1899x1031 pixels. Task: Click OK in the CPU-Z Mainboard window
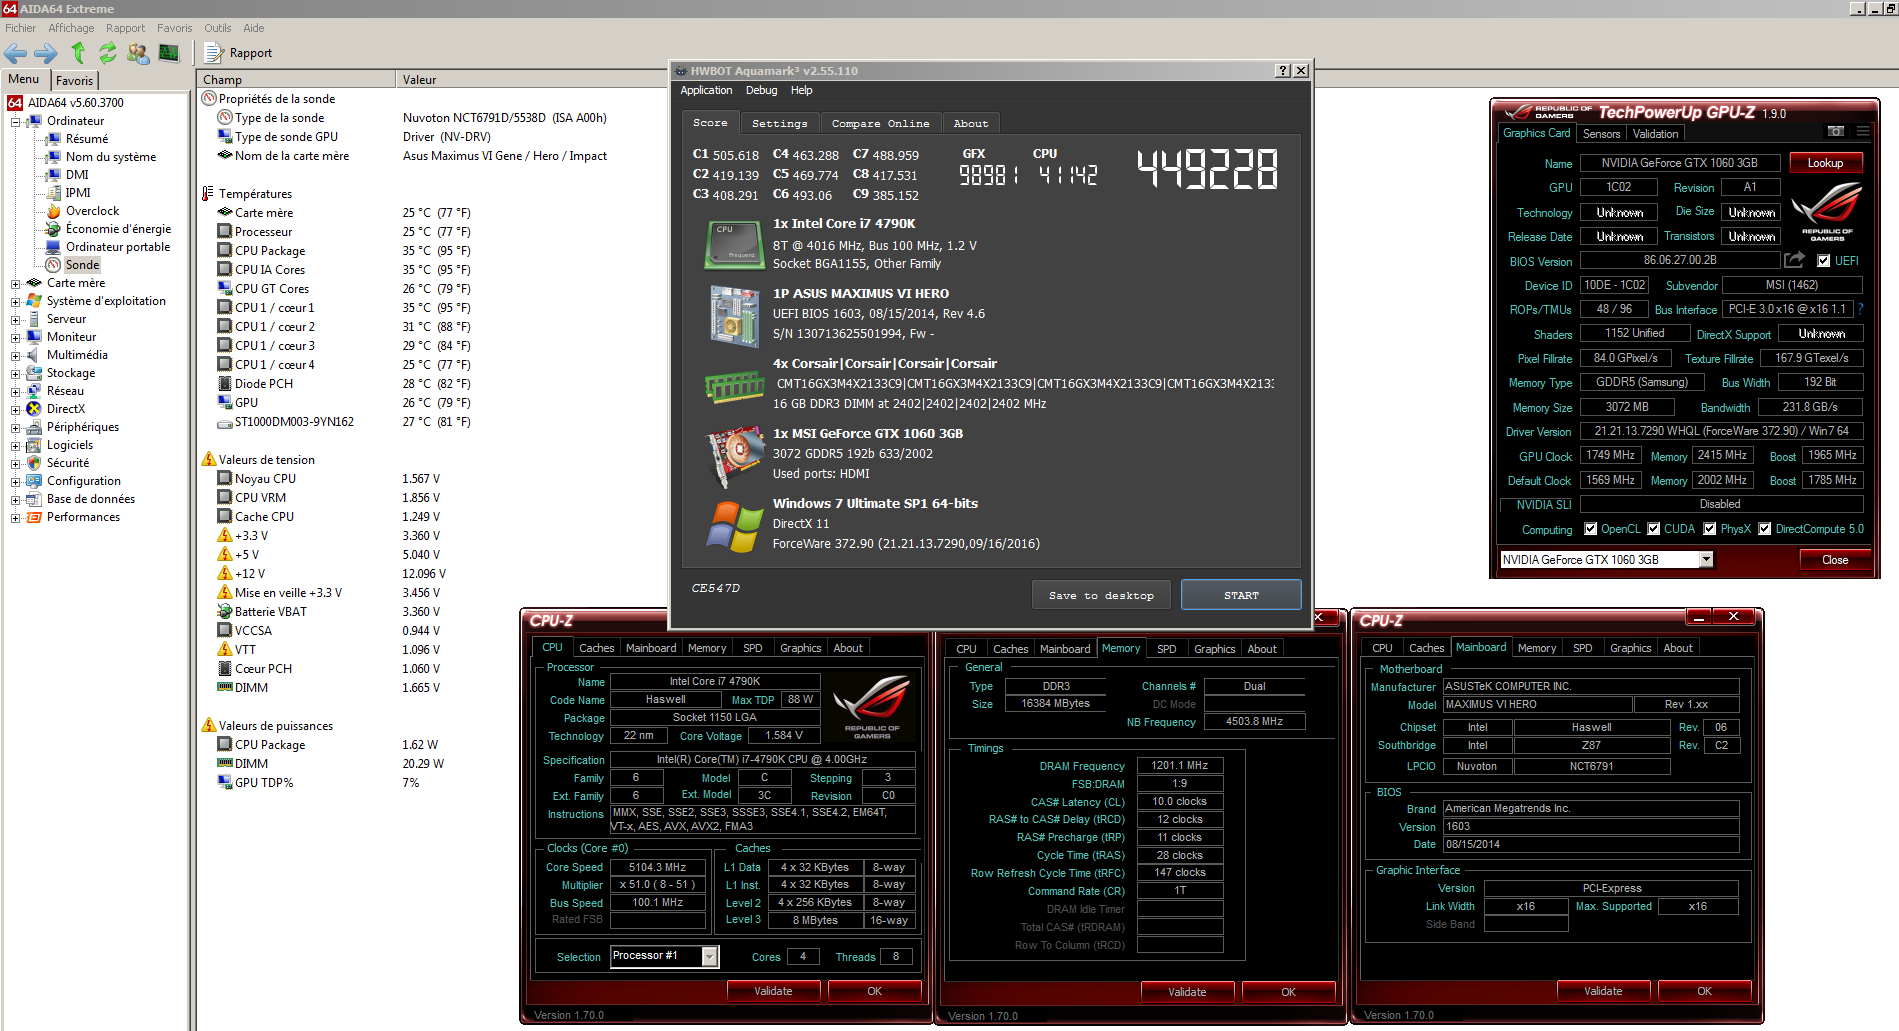1704,991
